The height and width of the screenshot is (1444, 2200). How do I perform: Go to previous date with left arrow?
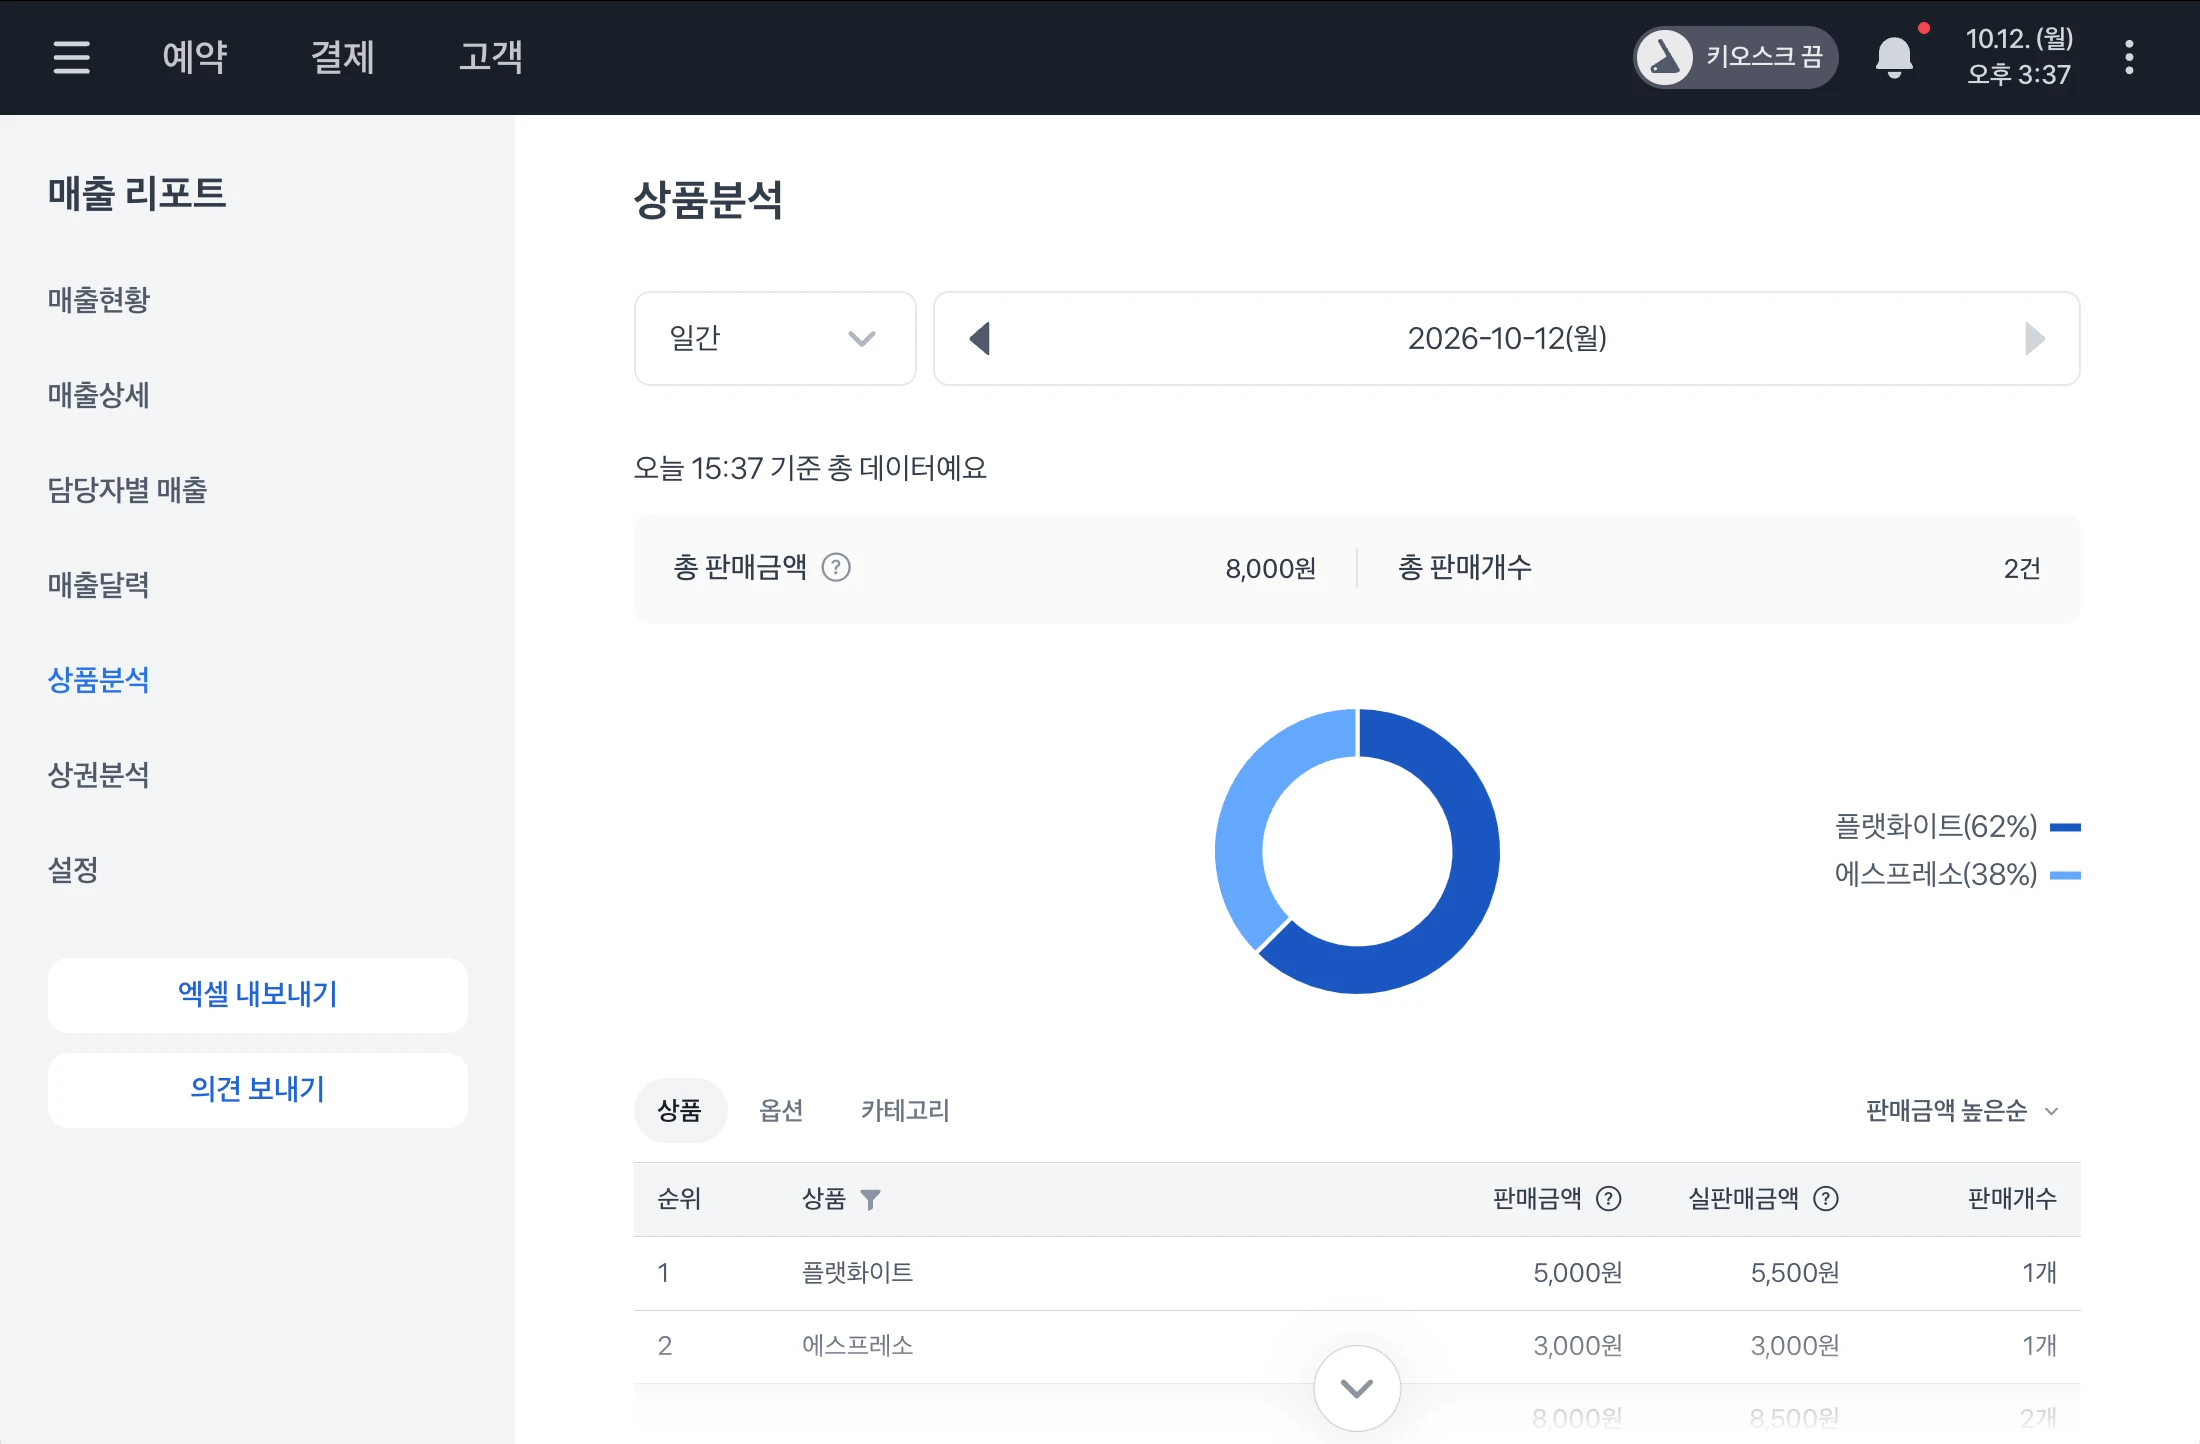tap(980, 338)
